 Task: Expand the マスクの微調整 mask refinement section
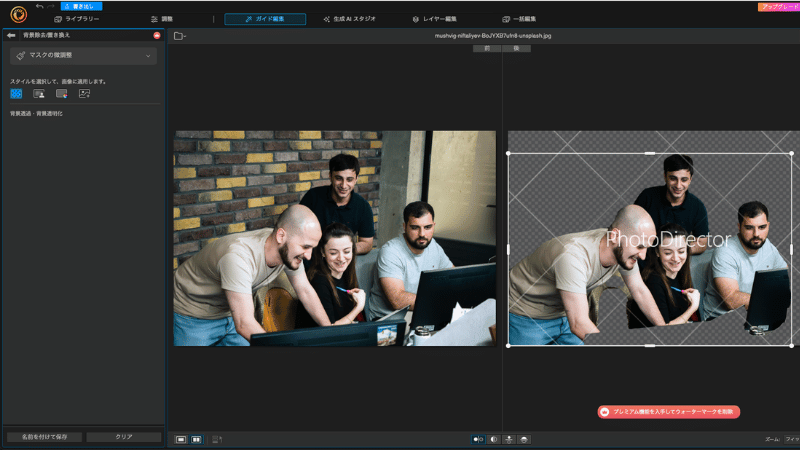(83, 56)
